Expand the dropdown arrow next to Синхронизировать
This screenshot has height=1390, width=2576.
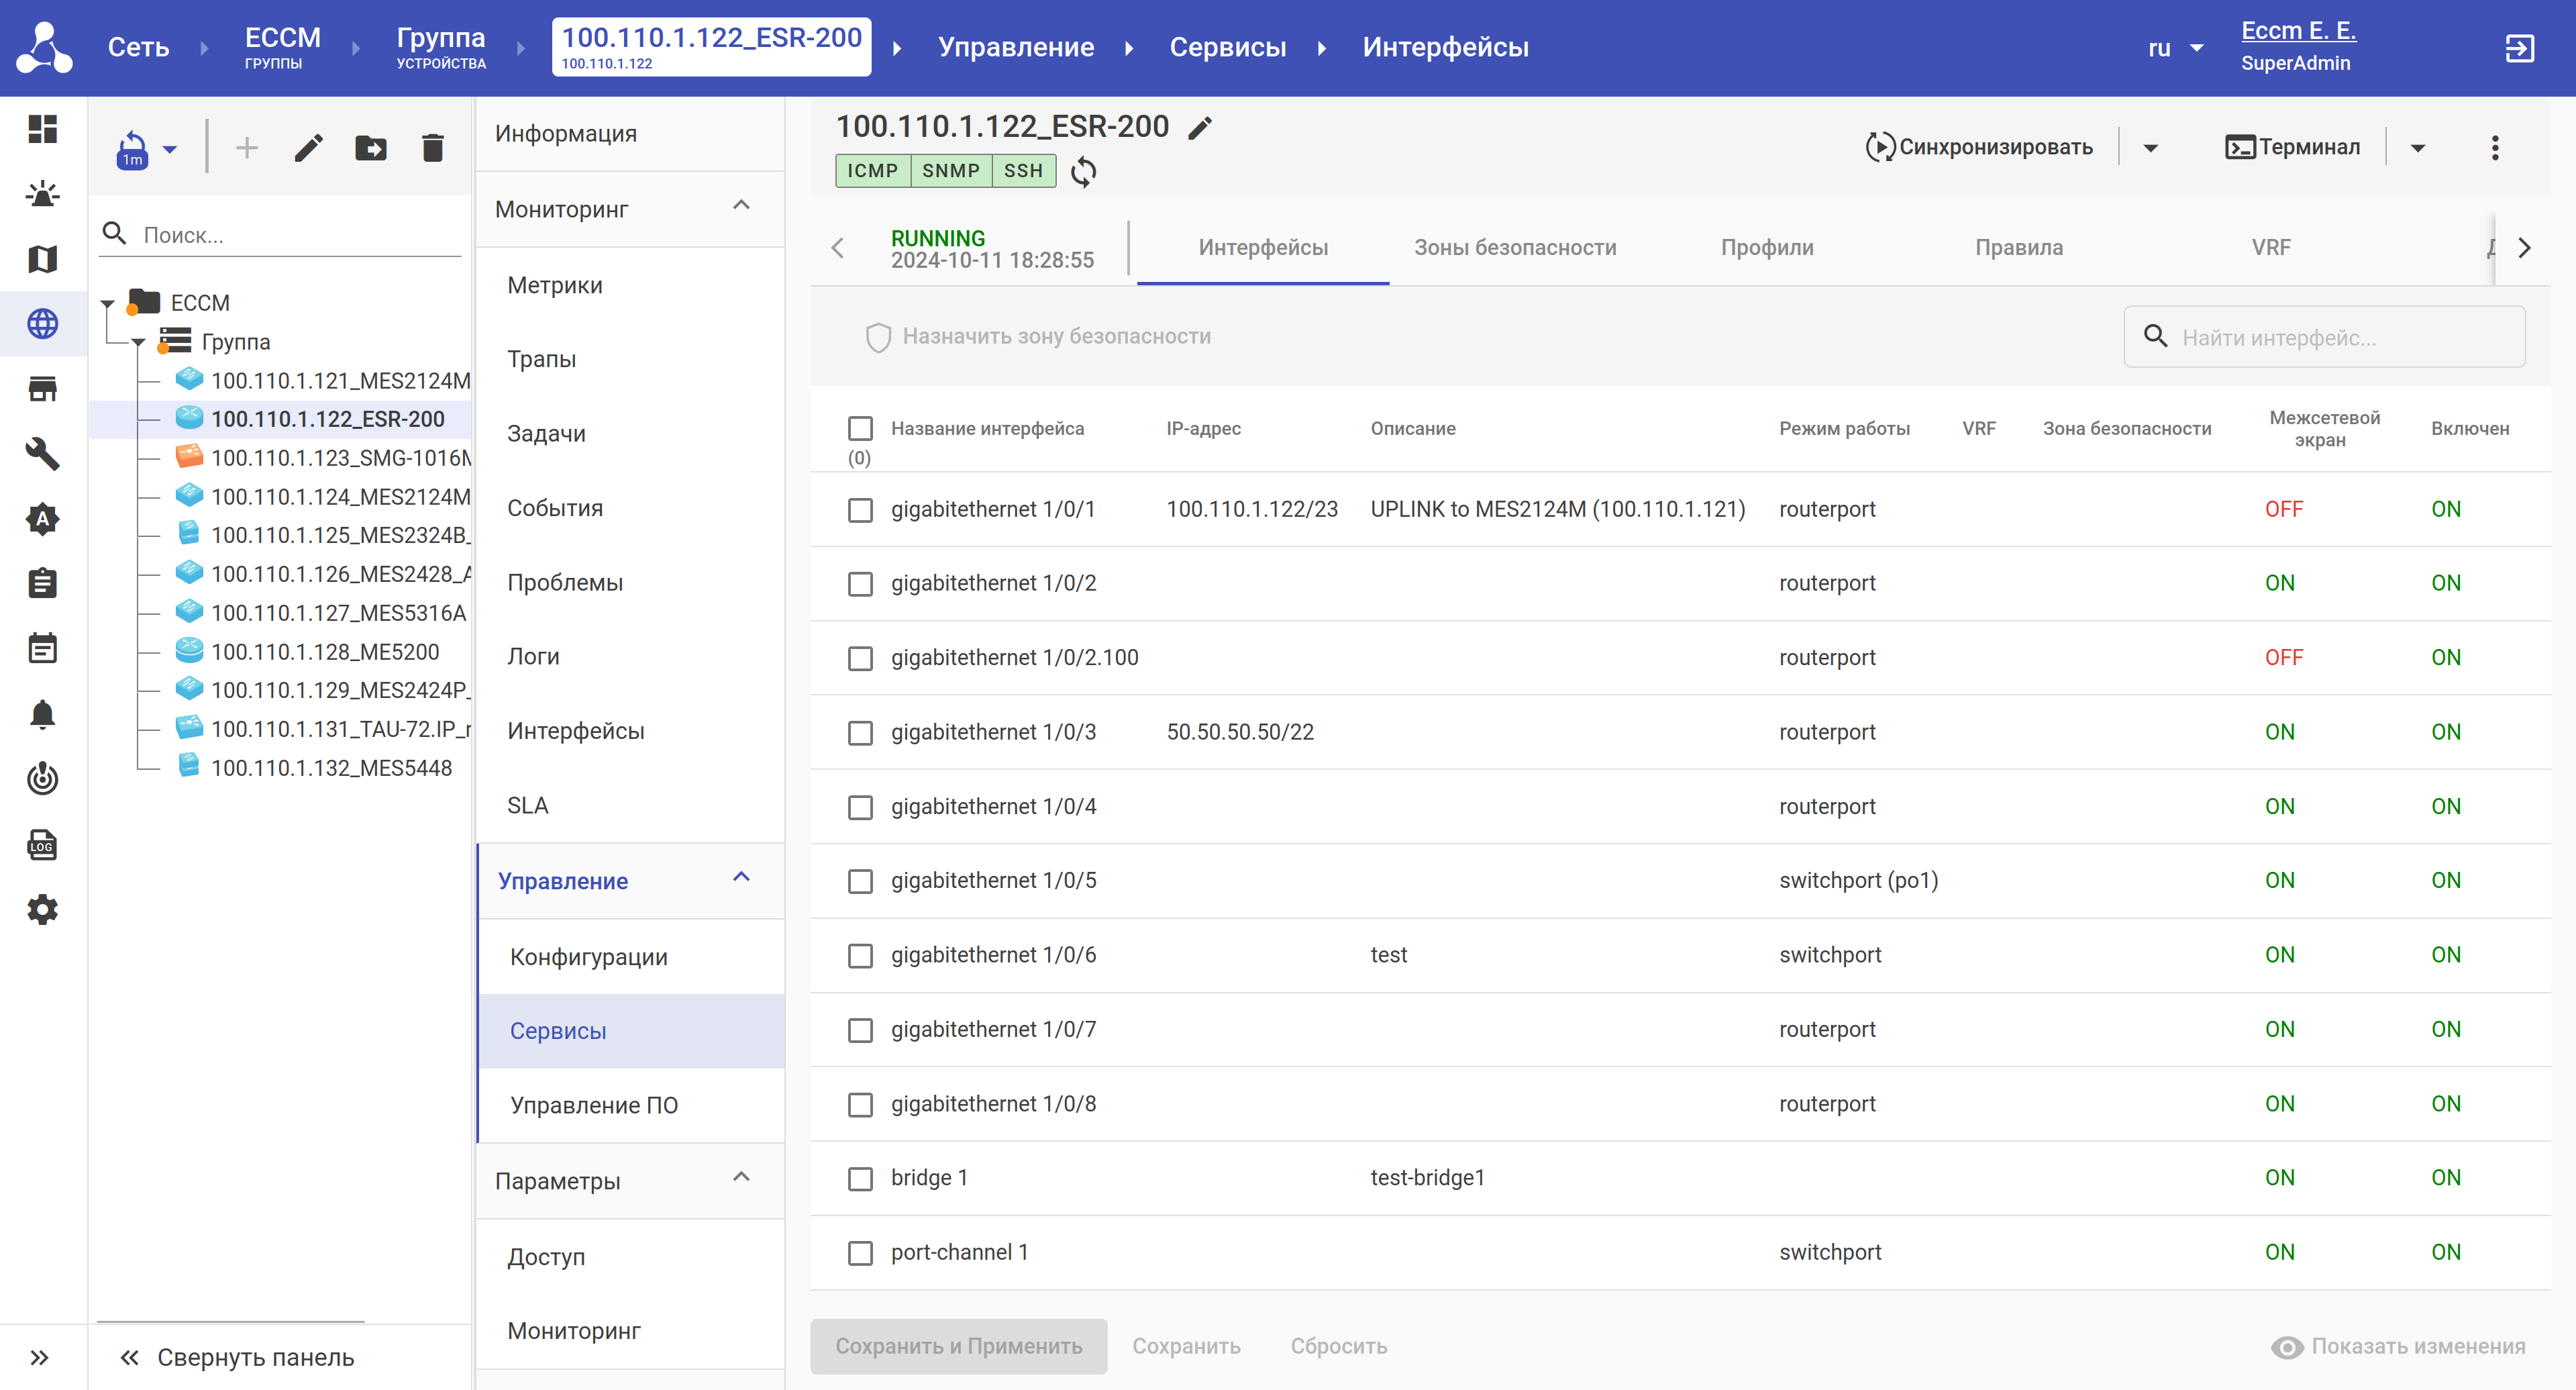tap(2150, 147)
